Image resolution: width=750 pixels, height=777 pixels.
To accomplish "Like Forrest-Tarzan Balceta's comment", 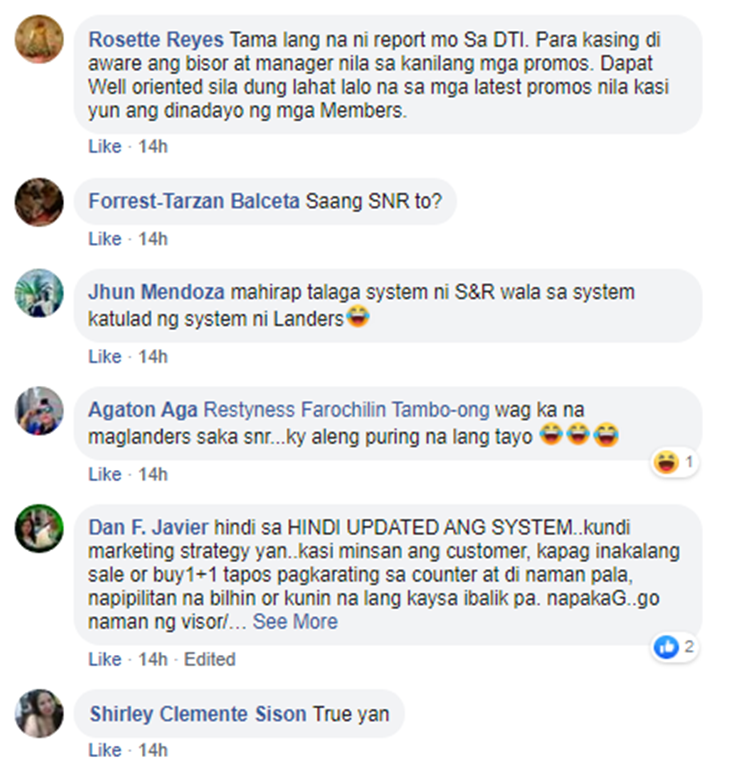I will coord(105,239).
